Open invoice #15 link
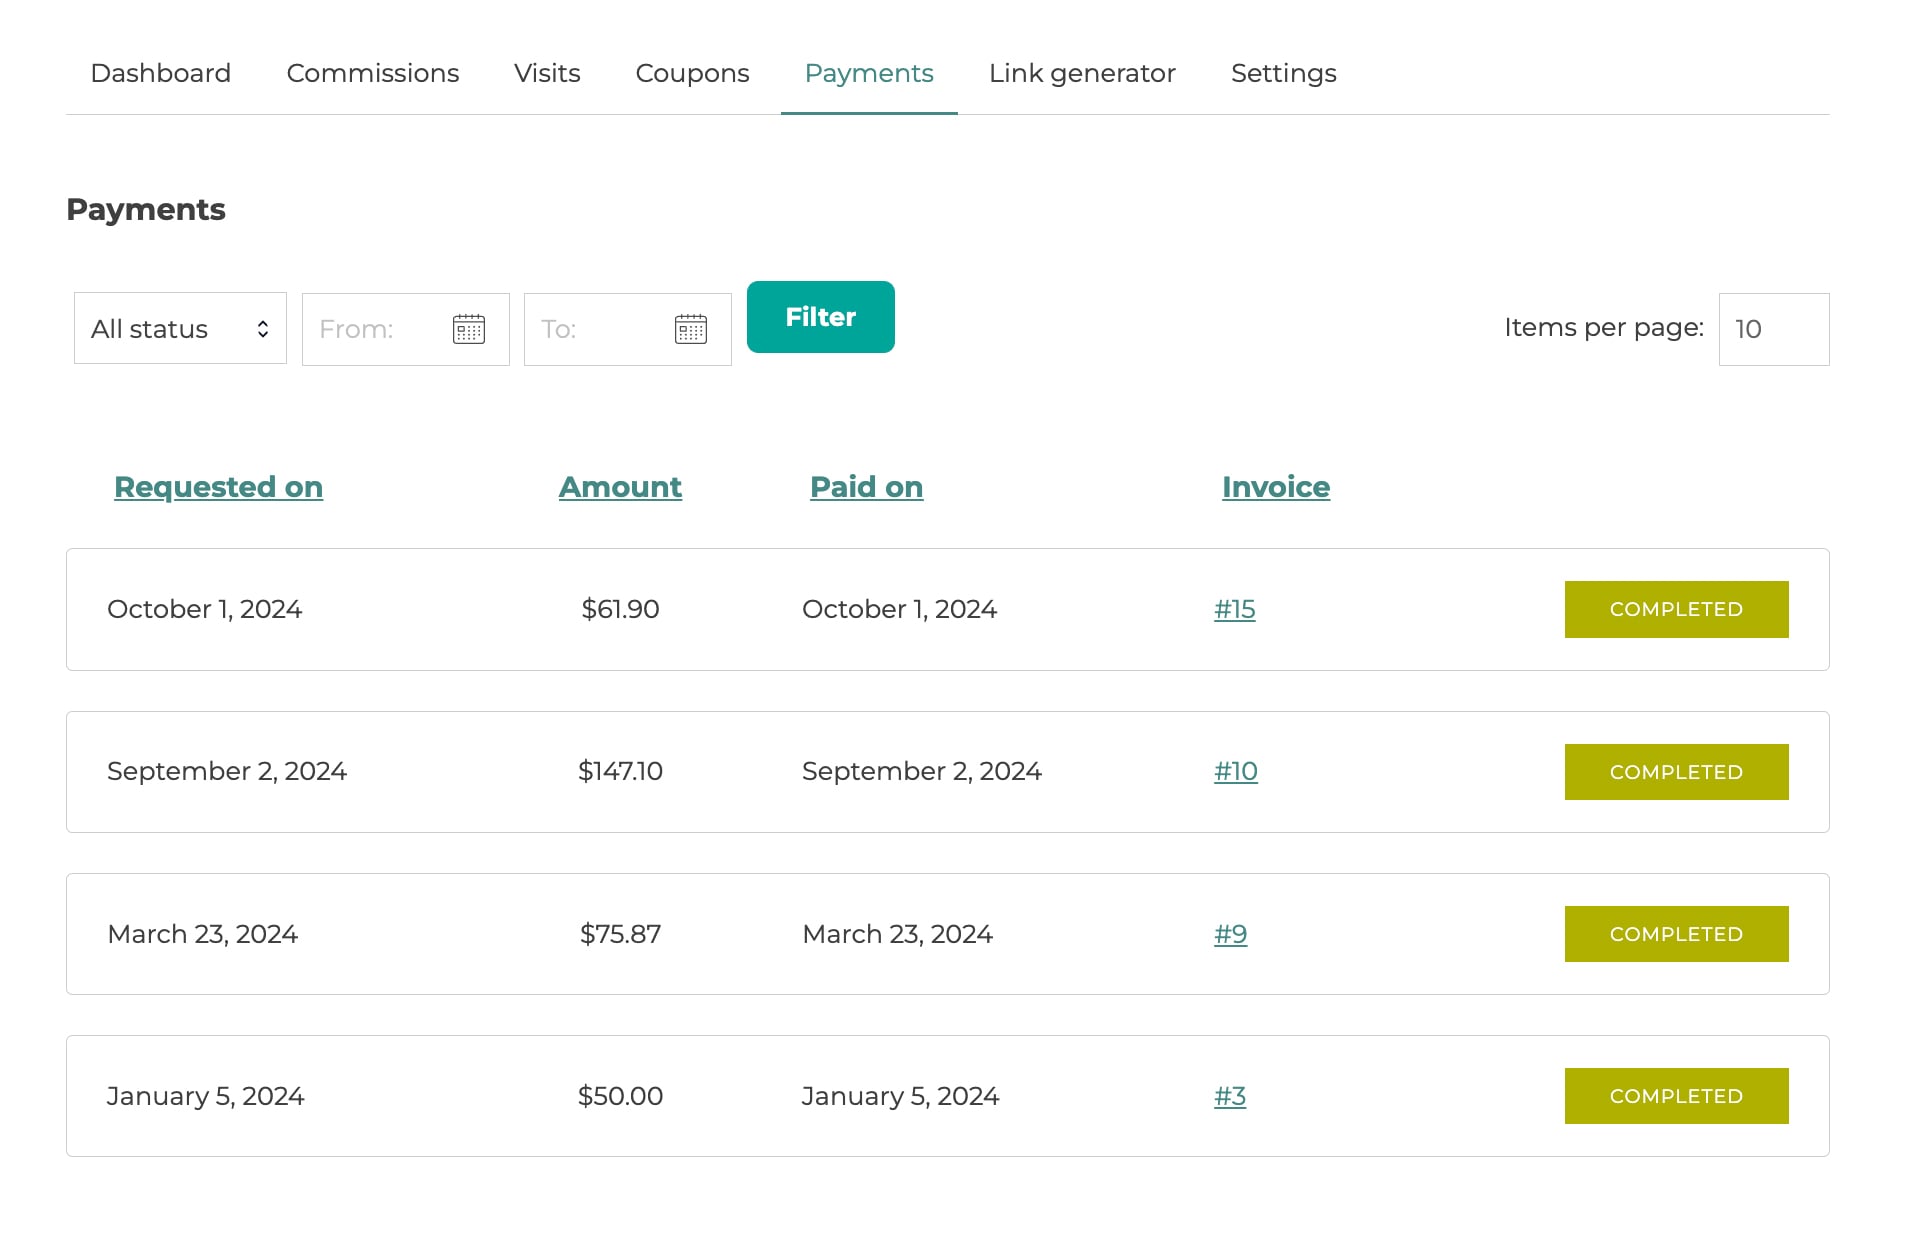1909x1240 pixels. coord(1234,609)
